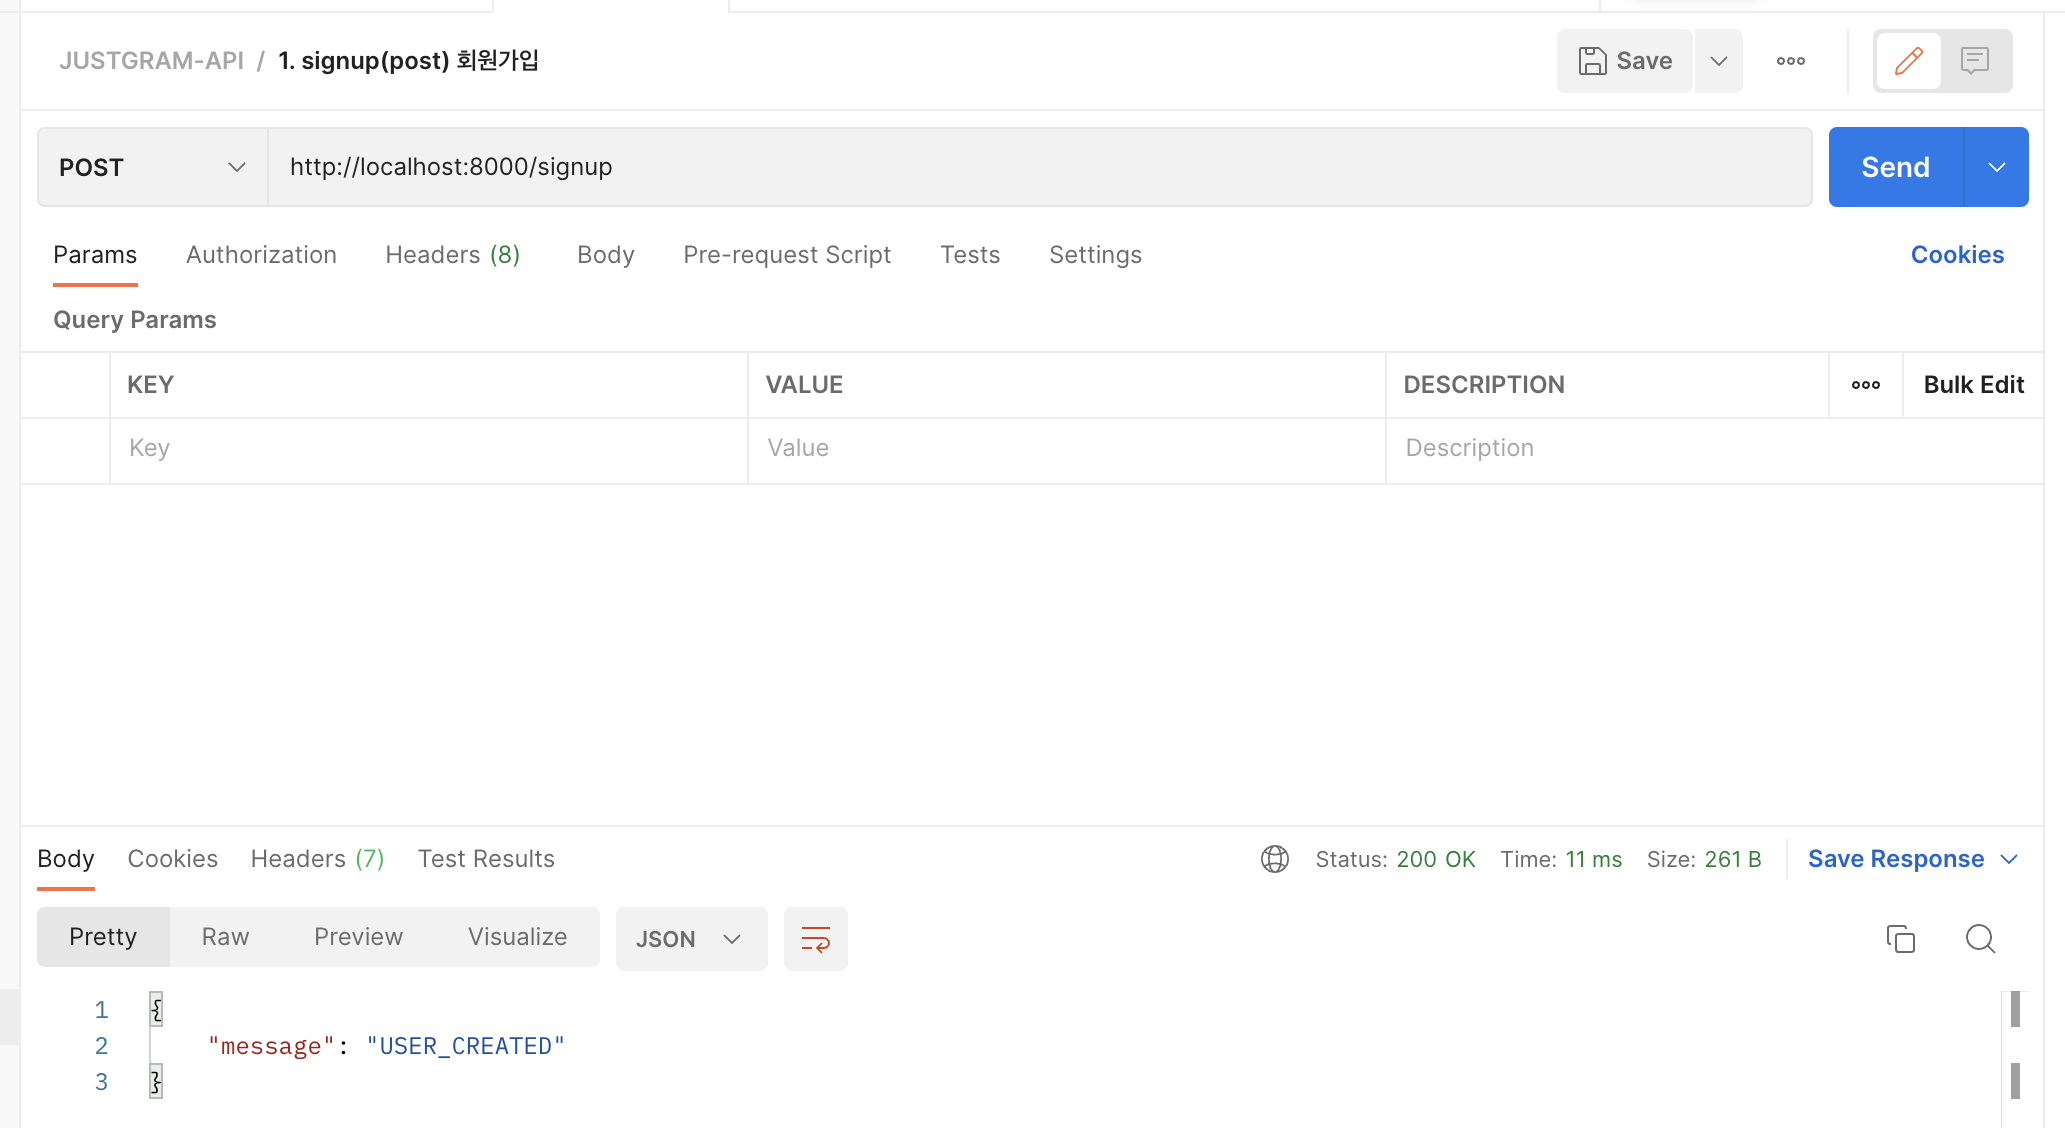Switch response view to Preview
2065x1128 pixels.
coord(358,937)
